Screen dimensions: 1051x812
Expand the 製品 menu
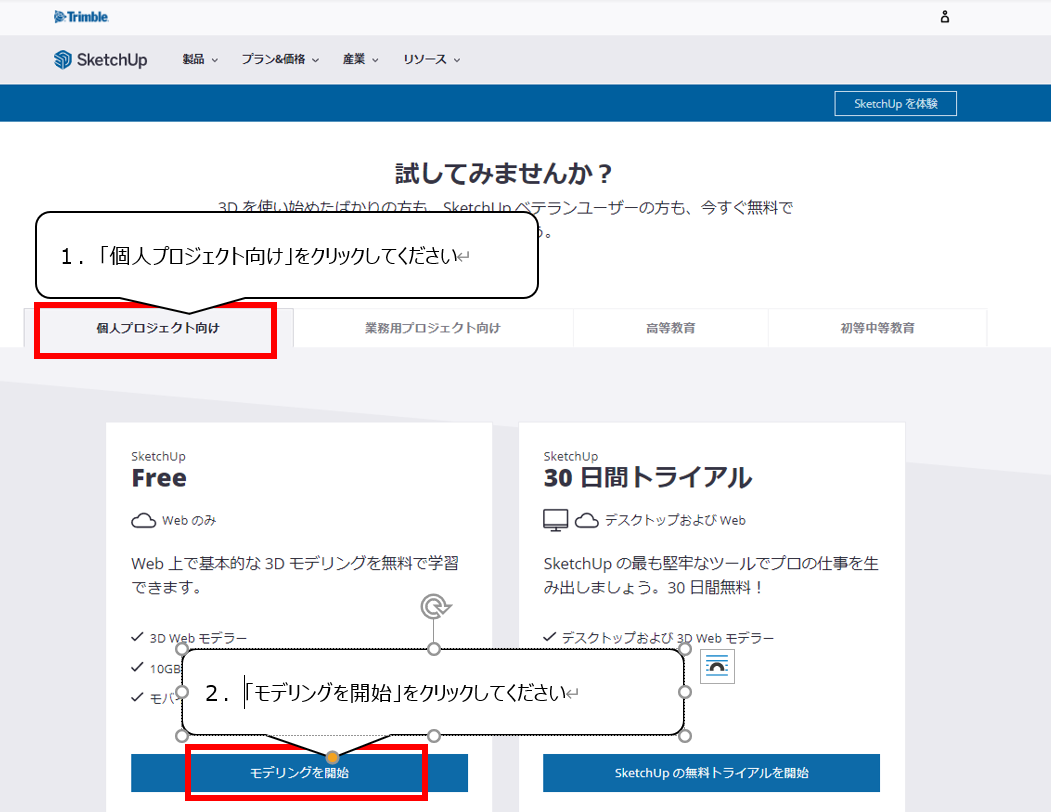(200, 60)
